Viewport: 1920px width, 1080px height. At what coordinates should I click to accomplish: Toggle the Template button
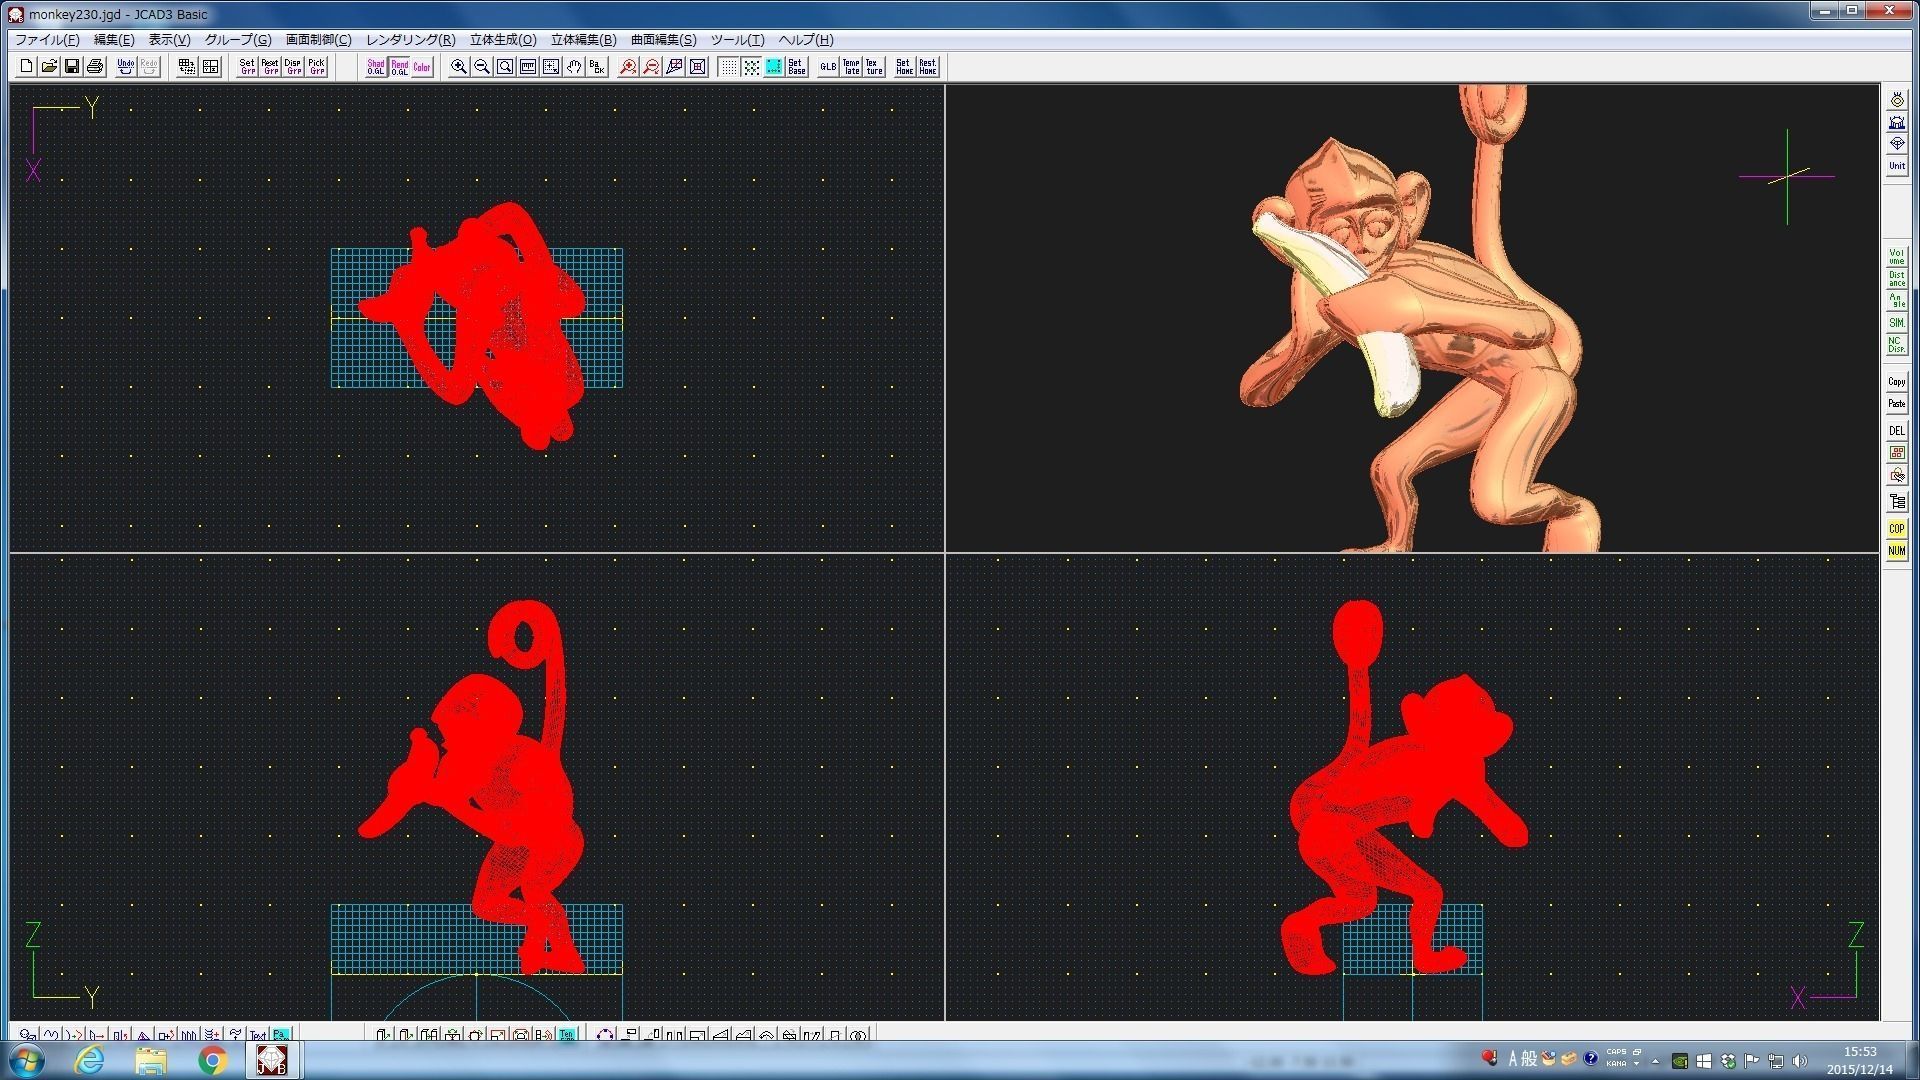pyautogui.click(x=851, y=67)
